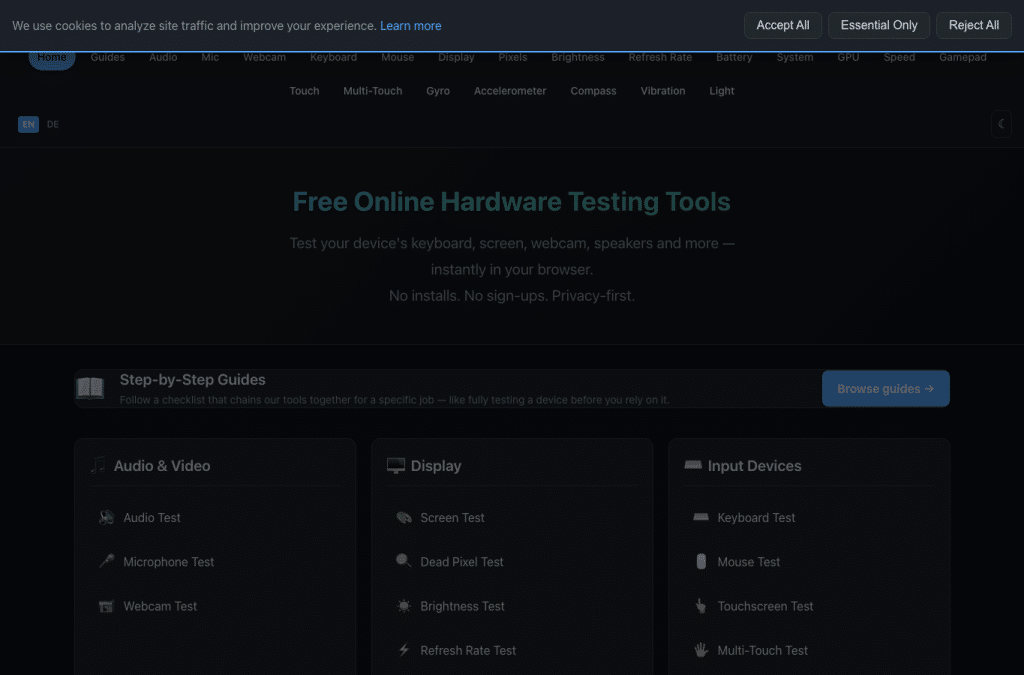Image resolution: width=1024 pixels, height=675 pixels.
Task: Click the sun icon beside Brightness Test
Action: pos(404,606)
